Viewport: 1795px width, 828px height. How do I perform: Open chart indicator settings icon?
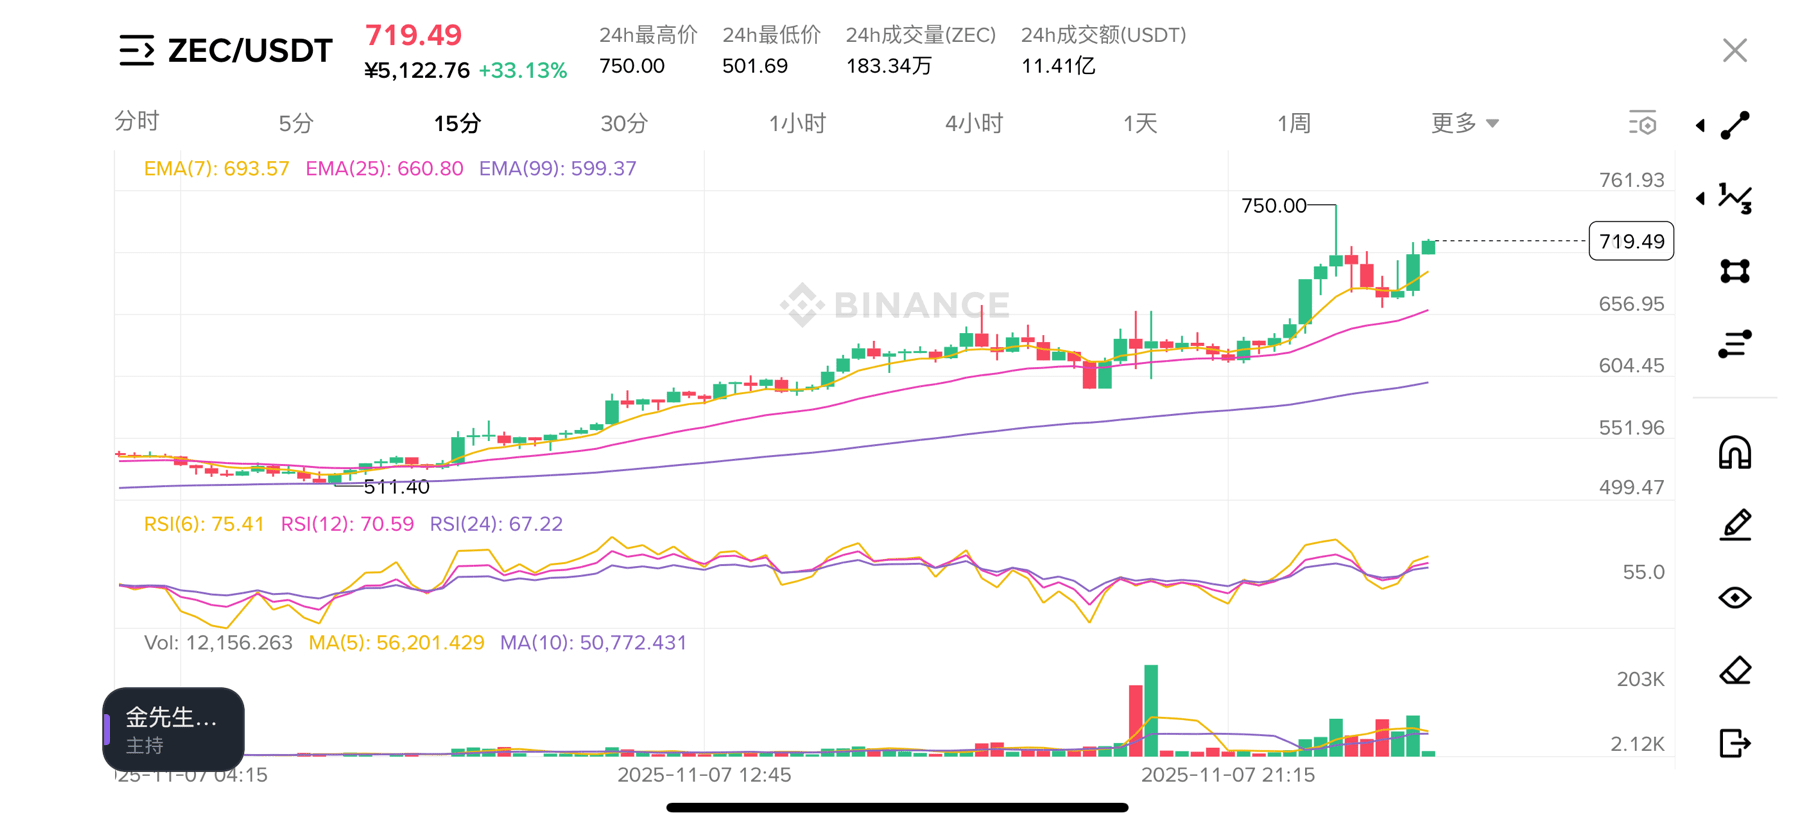pos(1642,123)
